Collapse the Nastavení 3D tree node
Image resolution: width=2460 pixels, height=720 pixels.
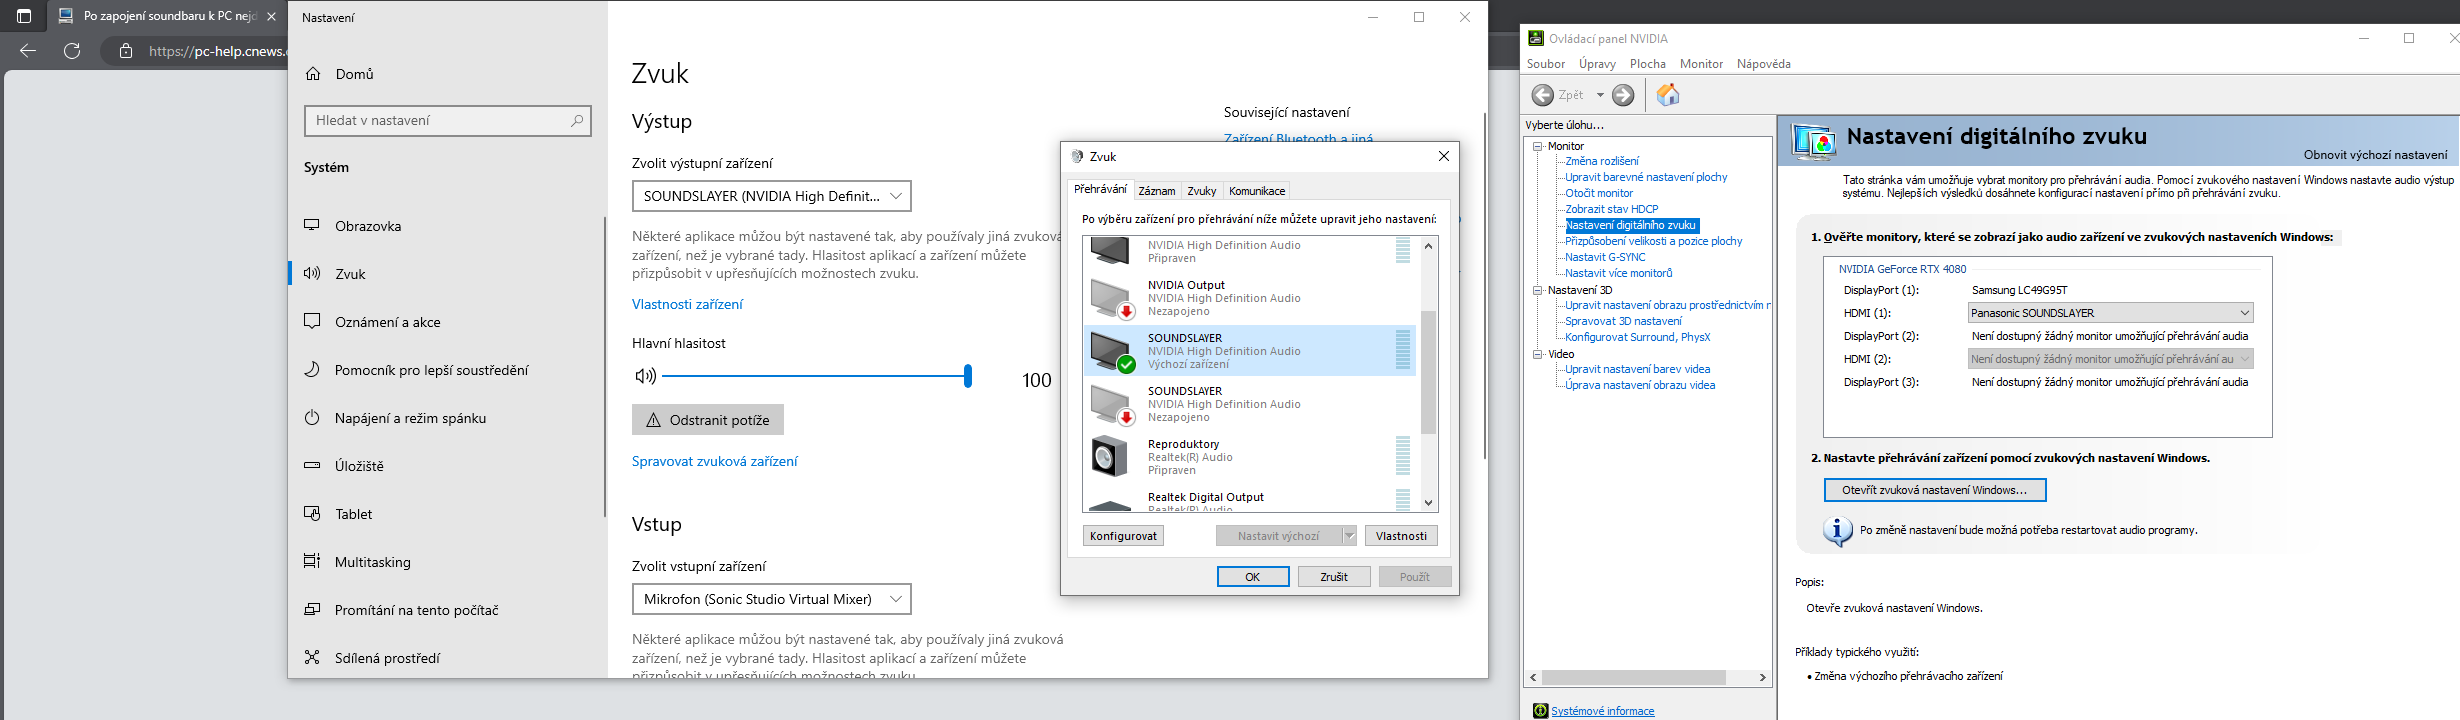pos(1538,290)
